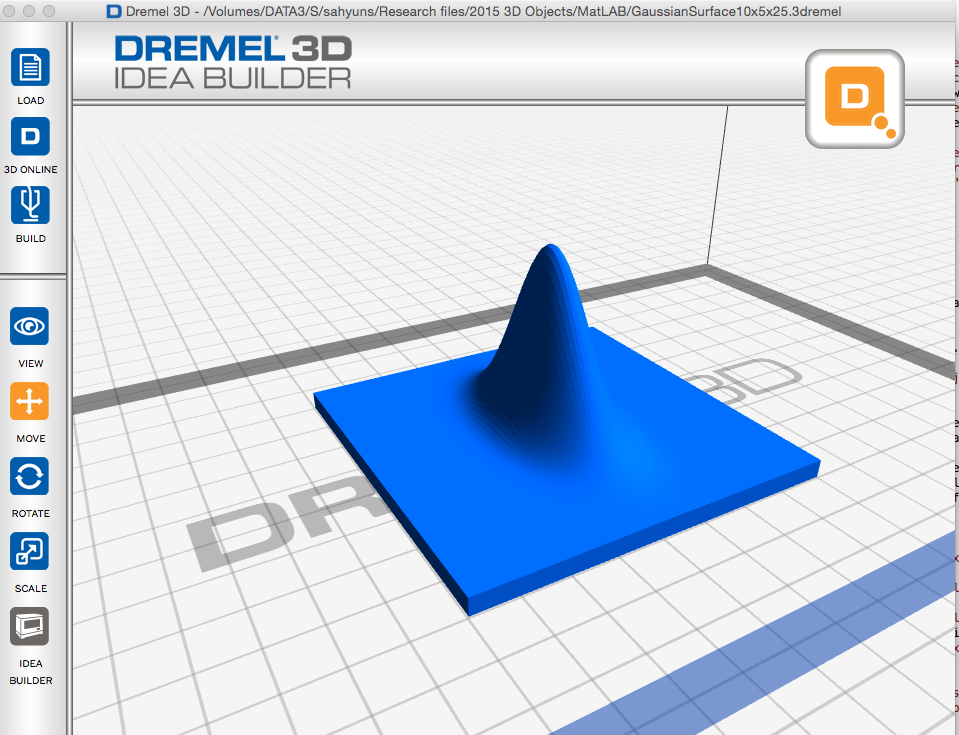
Task: Click the SCALE label text
Action: [31, 588]
